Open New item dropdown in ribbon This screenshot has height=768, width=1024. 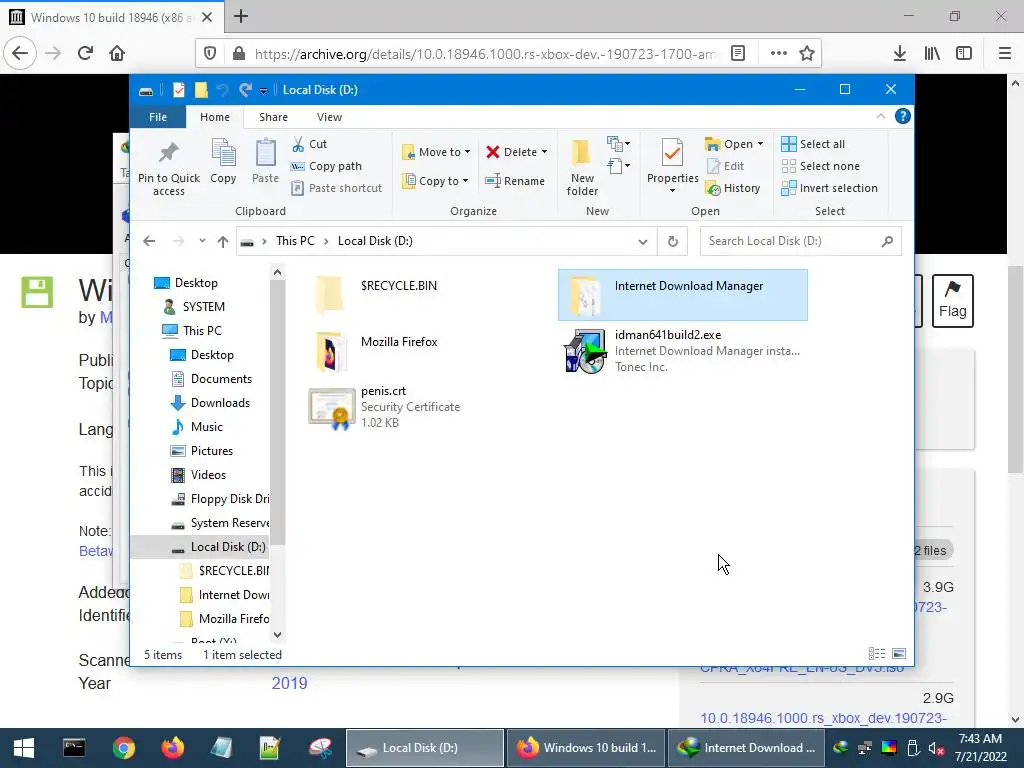pyautogui.click(x=618, y=144)
